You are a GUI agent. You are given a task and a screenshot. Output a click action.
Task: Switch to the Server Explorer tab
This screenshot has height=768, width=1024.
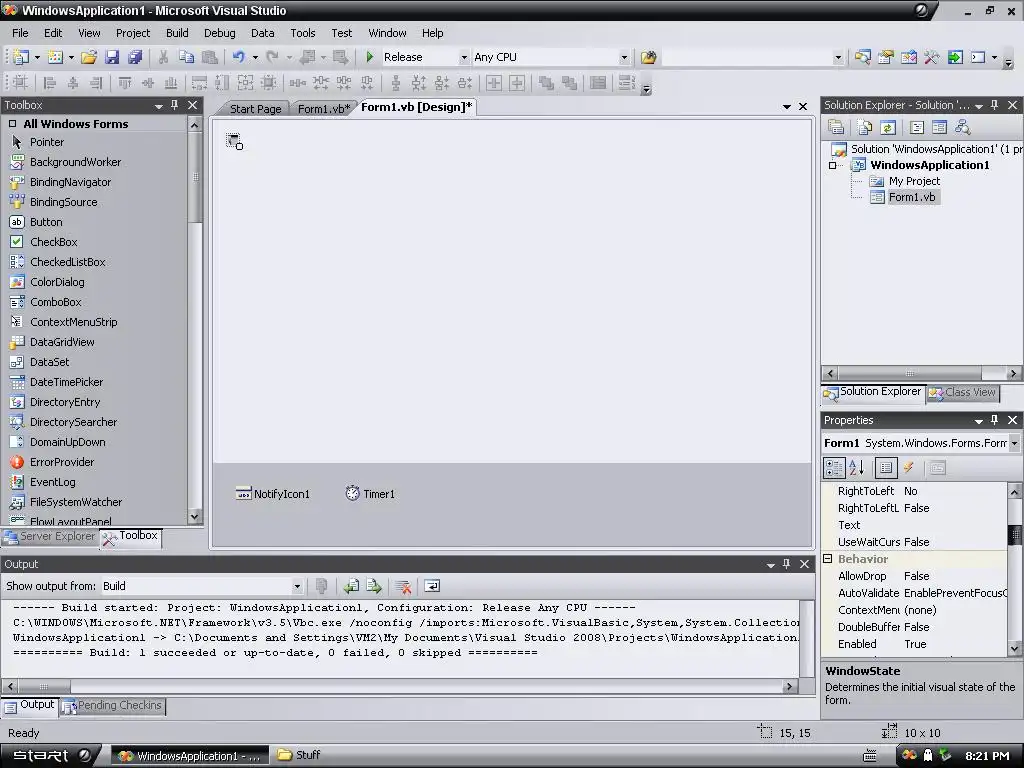coord(50,536)
